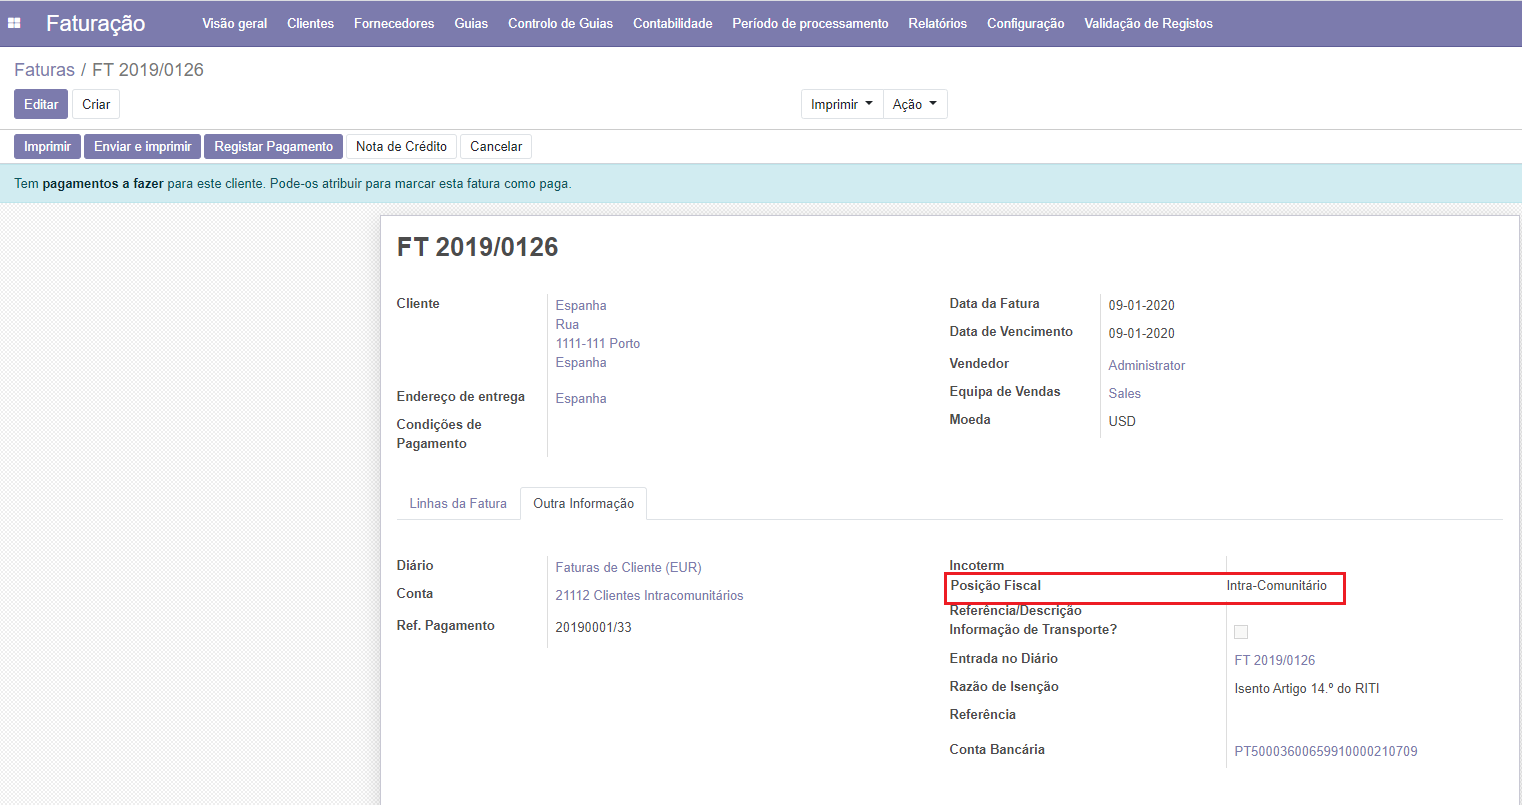Open the 21112 Clientes Intracomunitários account
1522x805 pixels.
649,596
